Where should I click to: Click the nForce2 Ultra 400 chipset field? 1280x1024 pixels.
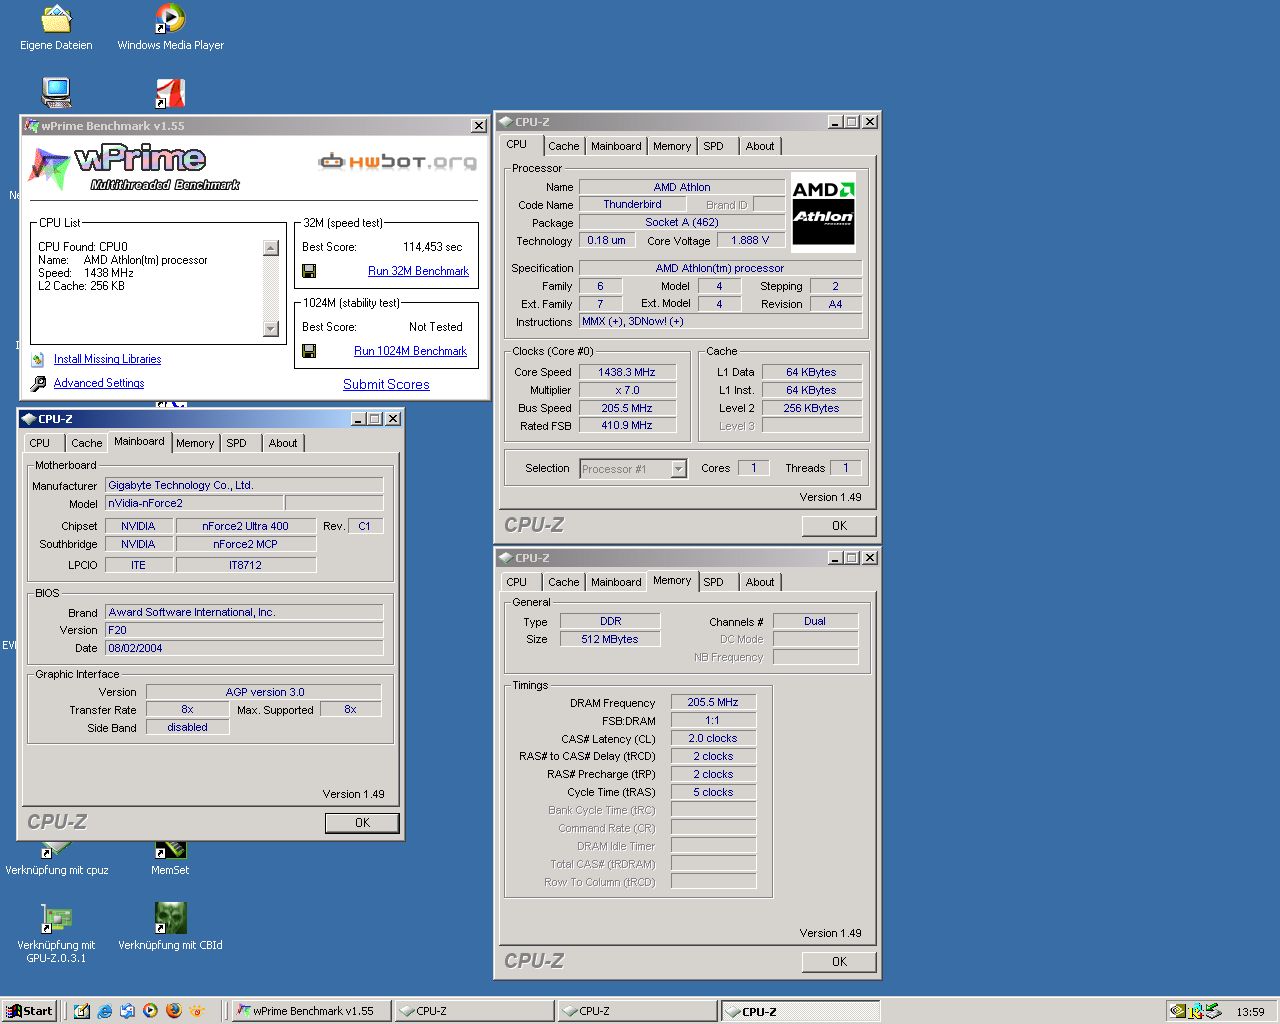tap(245, 526)
